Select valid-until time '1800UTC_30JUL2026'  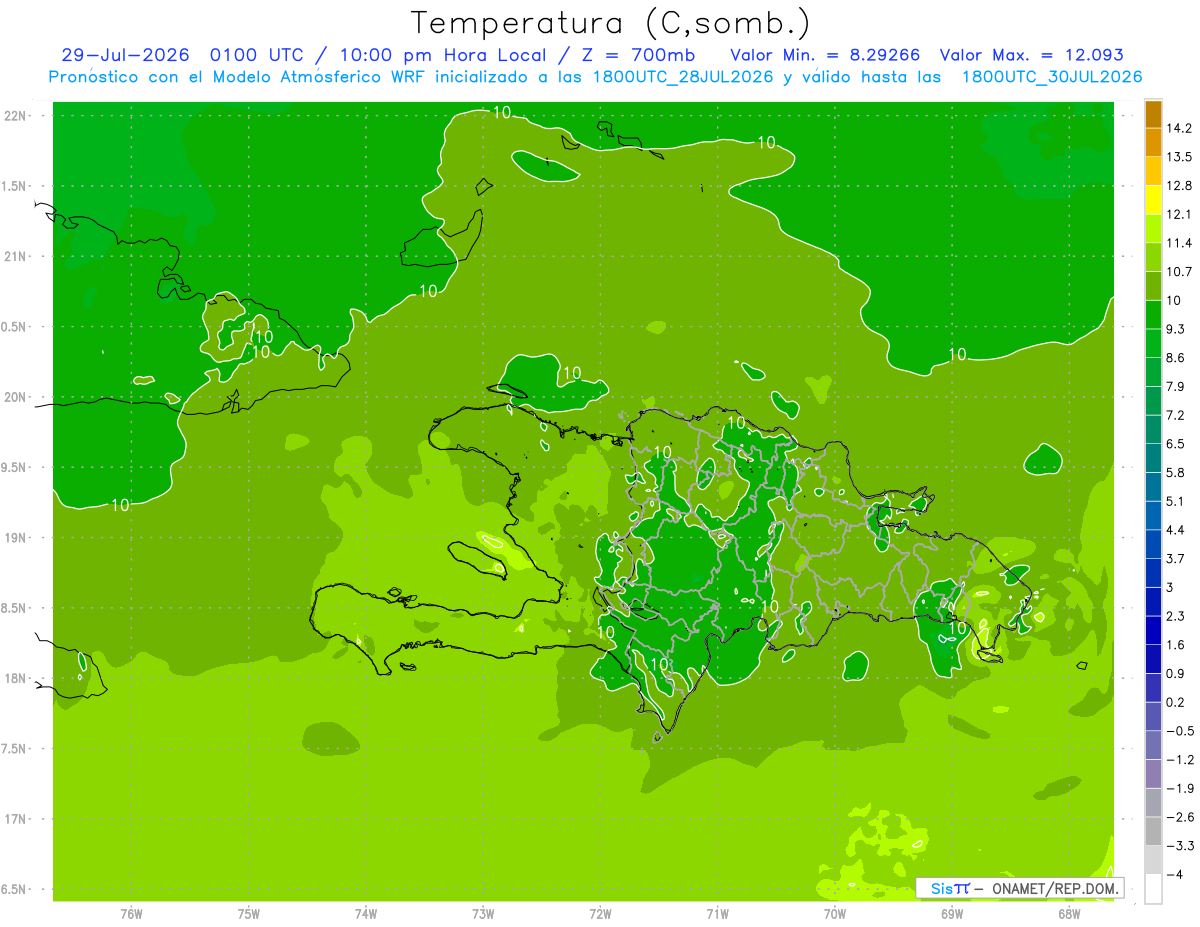pos(1052,77)
